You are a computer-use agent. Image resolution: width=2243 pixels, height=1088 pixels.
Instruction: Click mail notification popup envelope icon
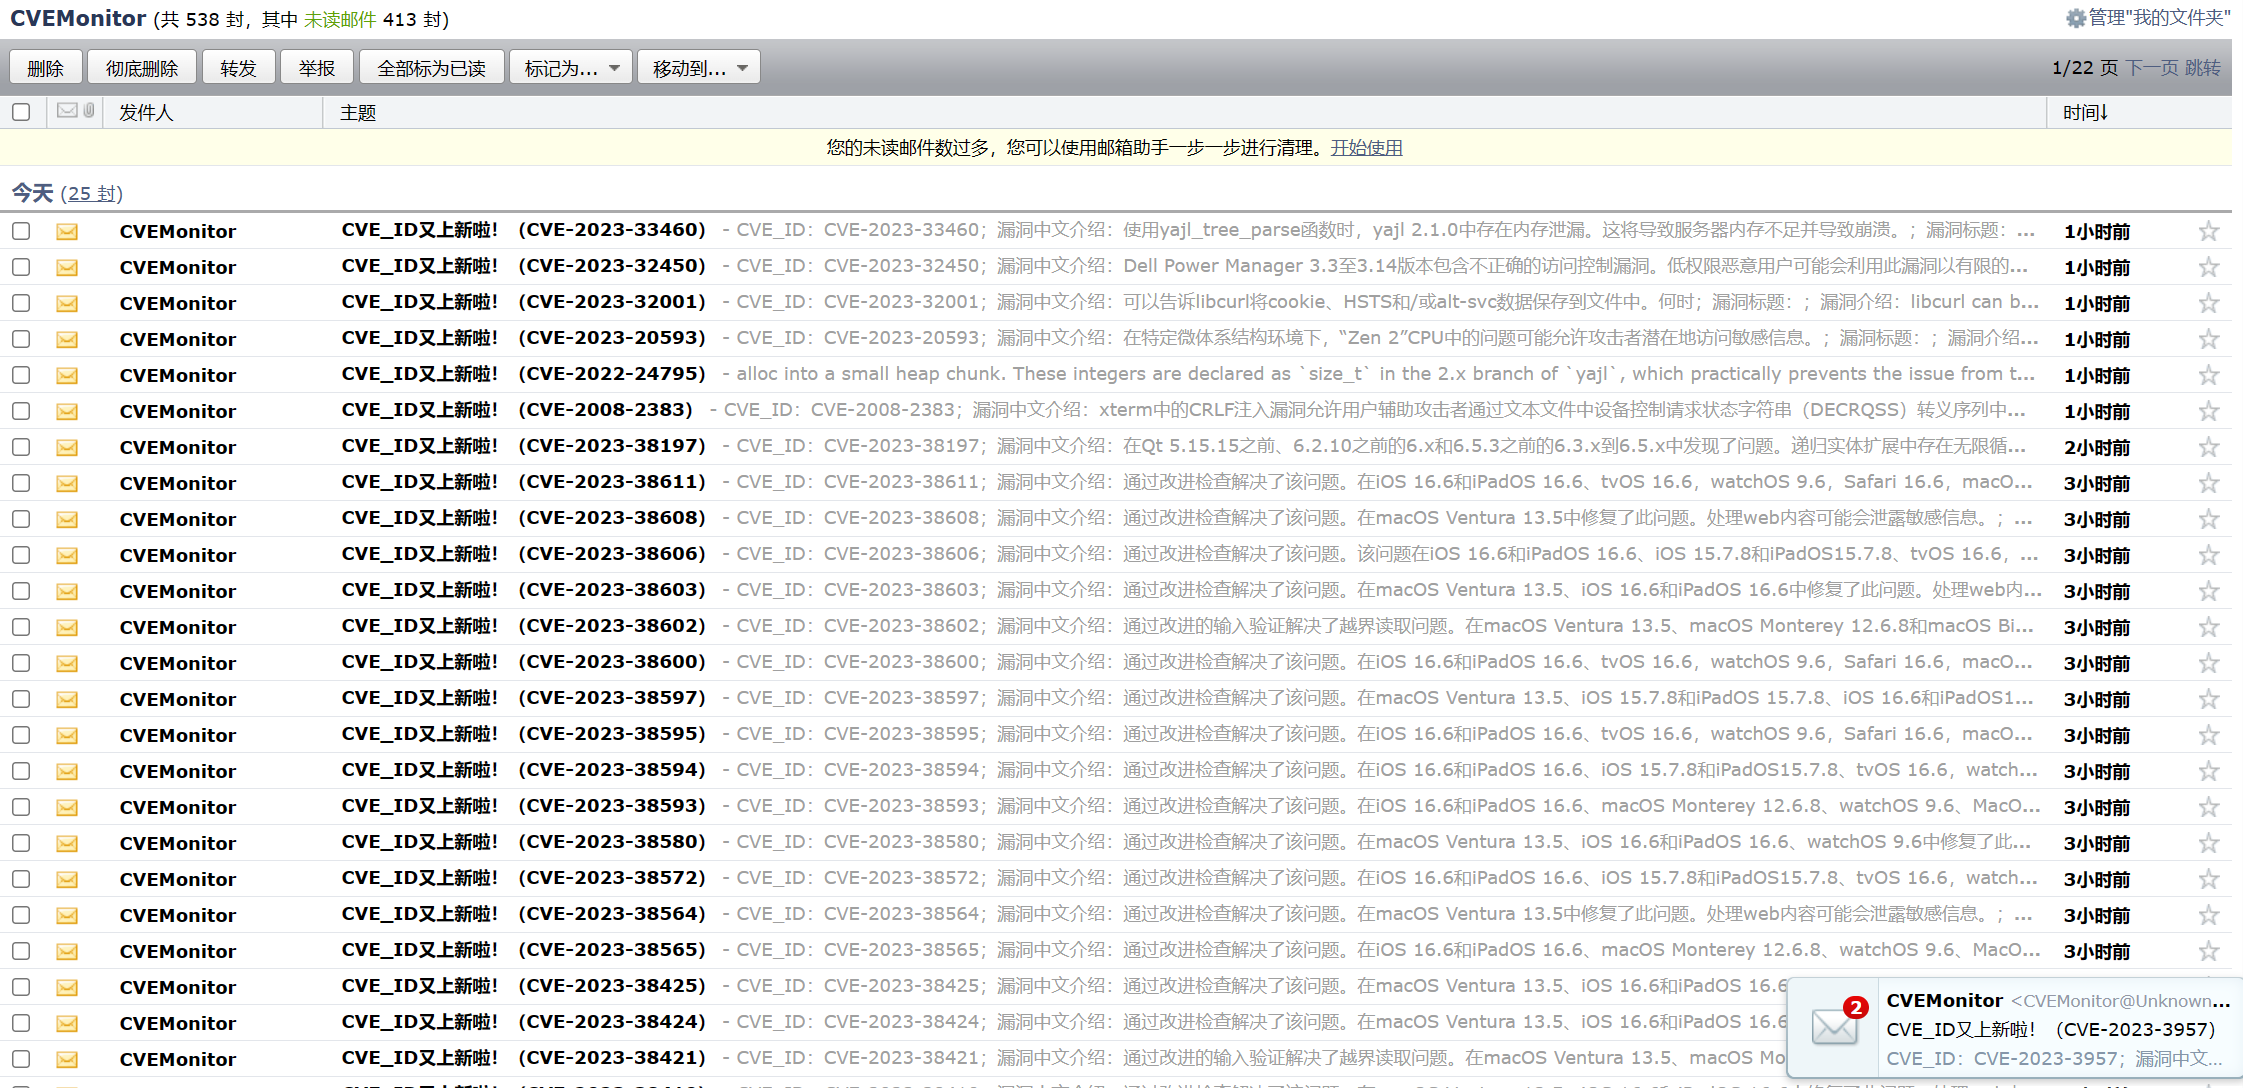pyautogui.click(x=1836, y=1026)
